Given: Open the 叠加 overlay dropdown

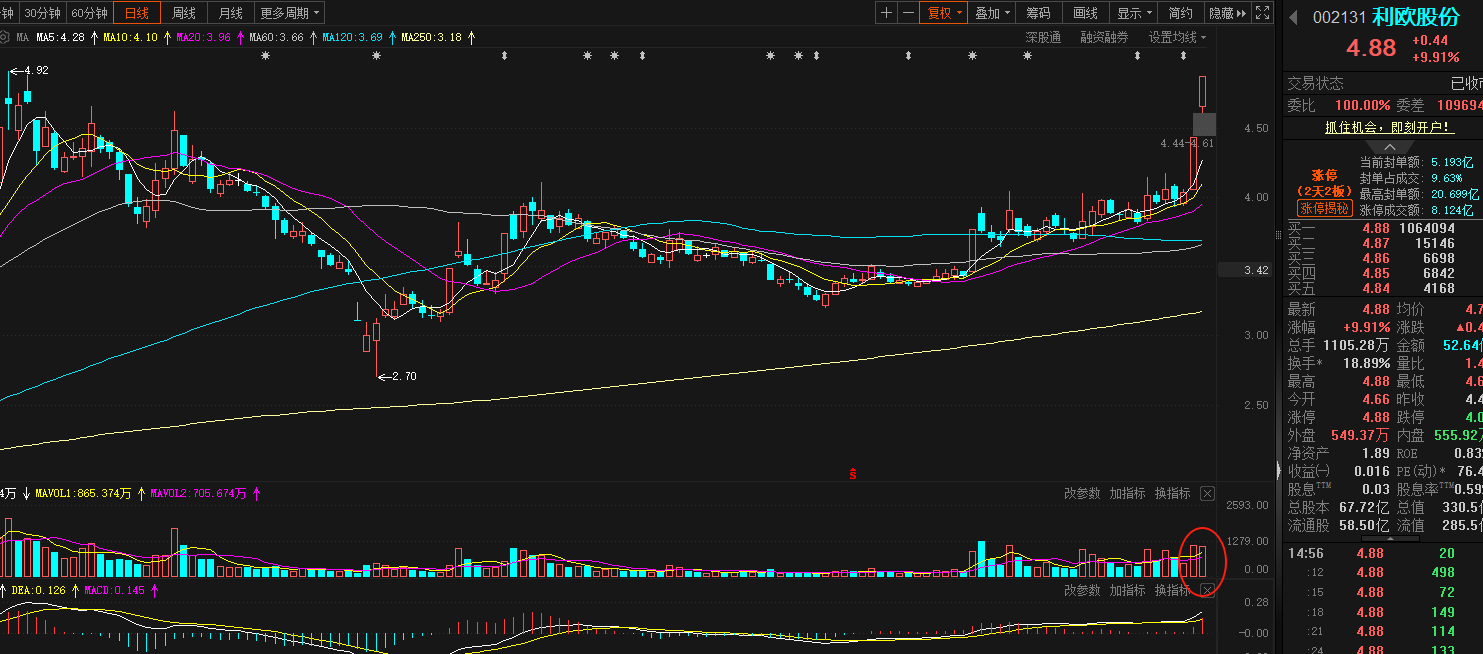Looking at the screenshot, I should pos(992,13).
